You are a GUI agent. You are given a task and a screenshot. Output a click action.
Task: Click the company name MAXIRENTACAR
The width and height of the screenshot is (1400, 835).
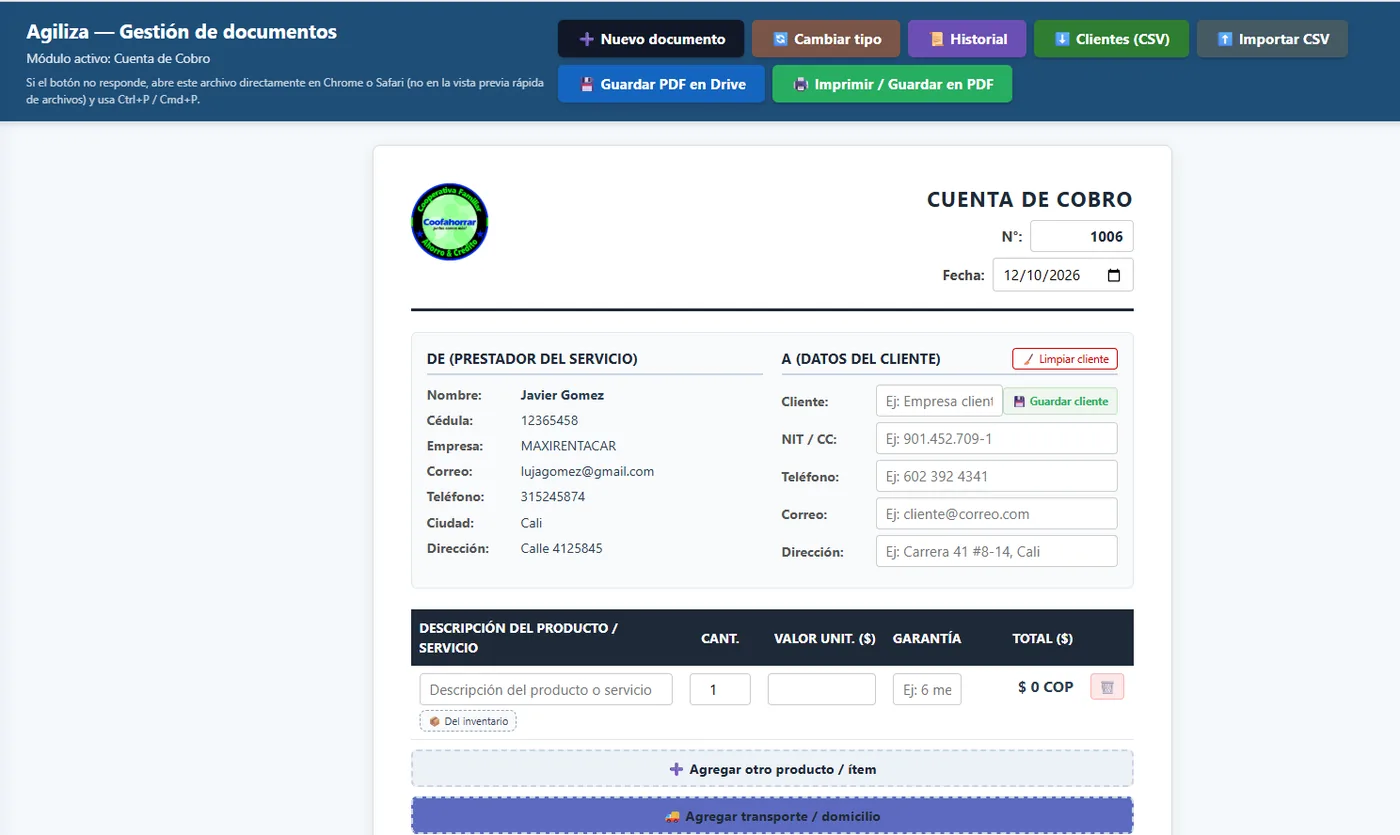(x=568, y=446)
